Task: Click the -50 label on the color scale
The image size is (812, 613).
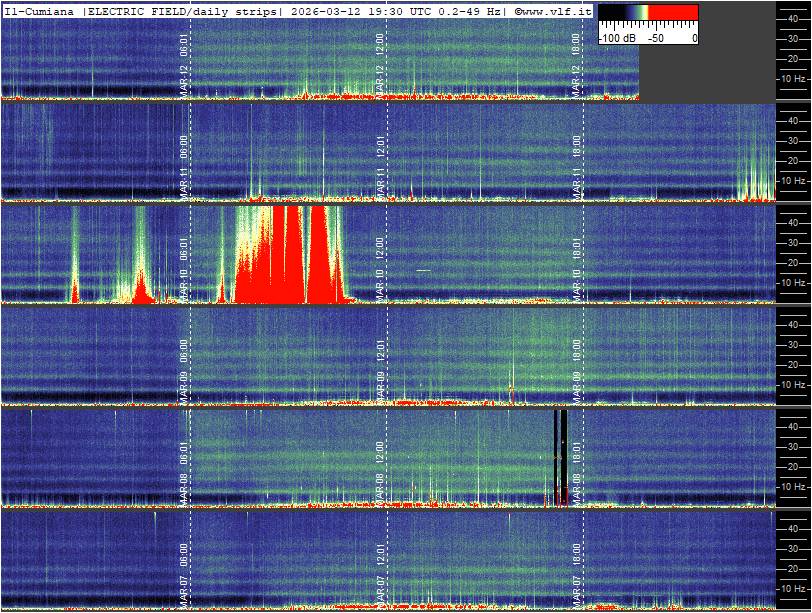Action: [656, 38]
